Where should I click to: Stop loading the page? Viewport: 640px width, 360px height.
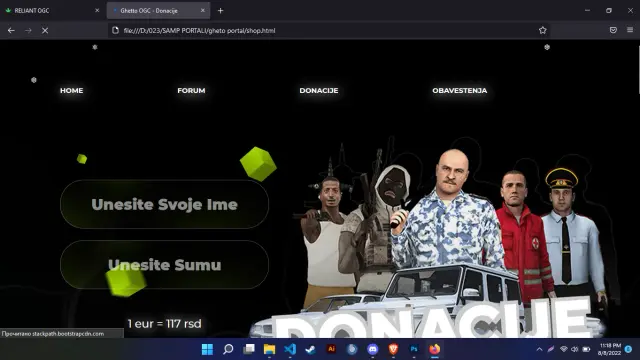45,30
